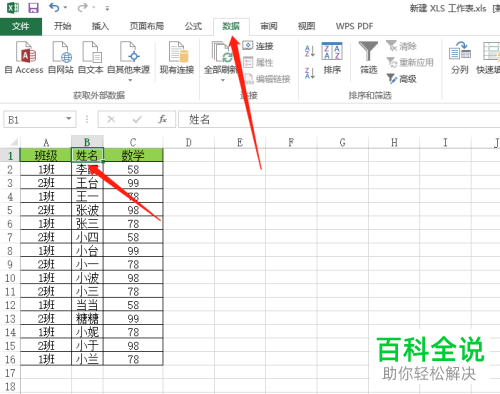Click the cell containing 张波
This screenshot has width=500, height=394.
[87, 210]
